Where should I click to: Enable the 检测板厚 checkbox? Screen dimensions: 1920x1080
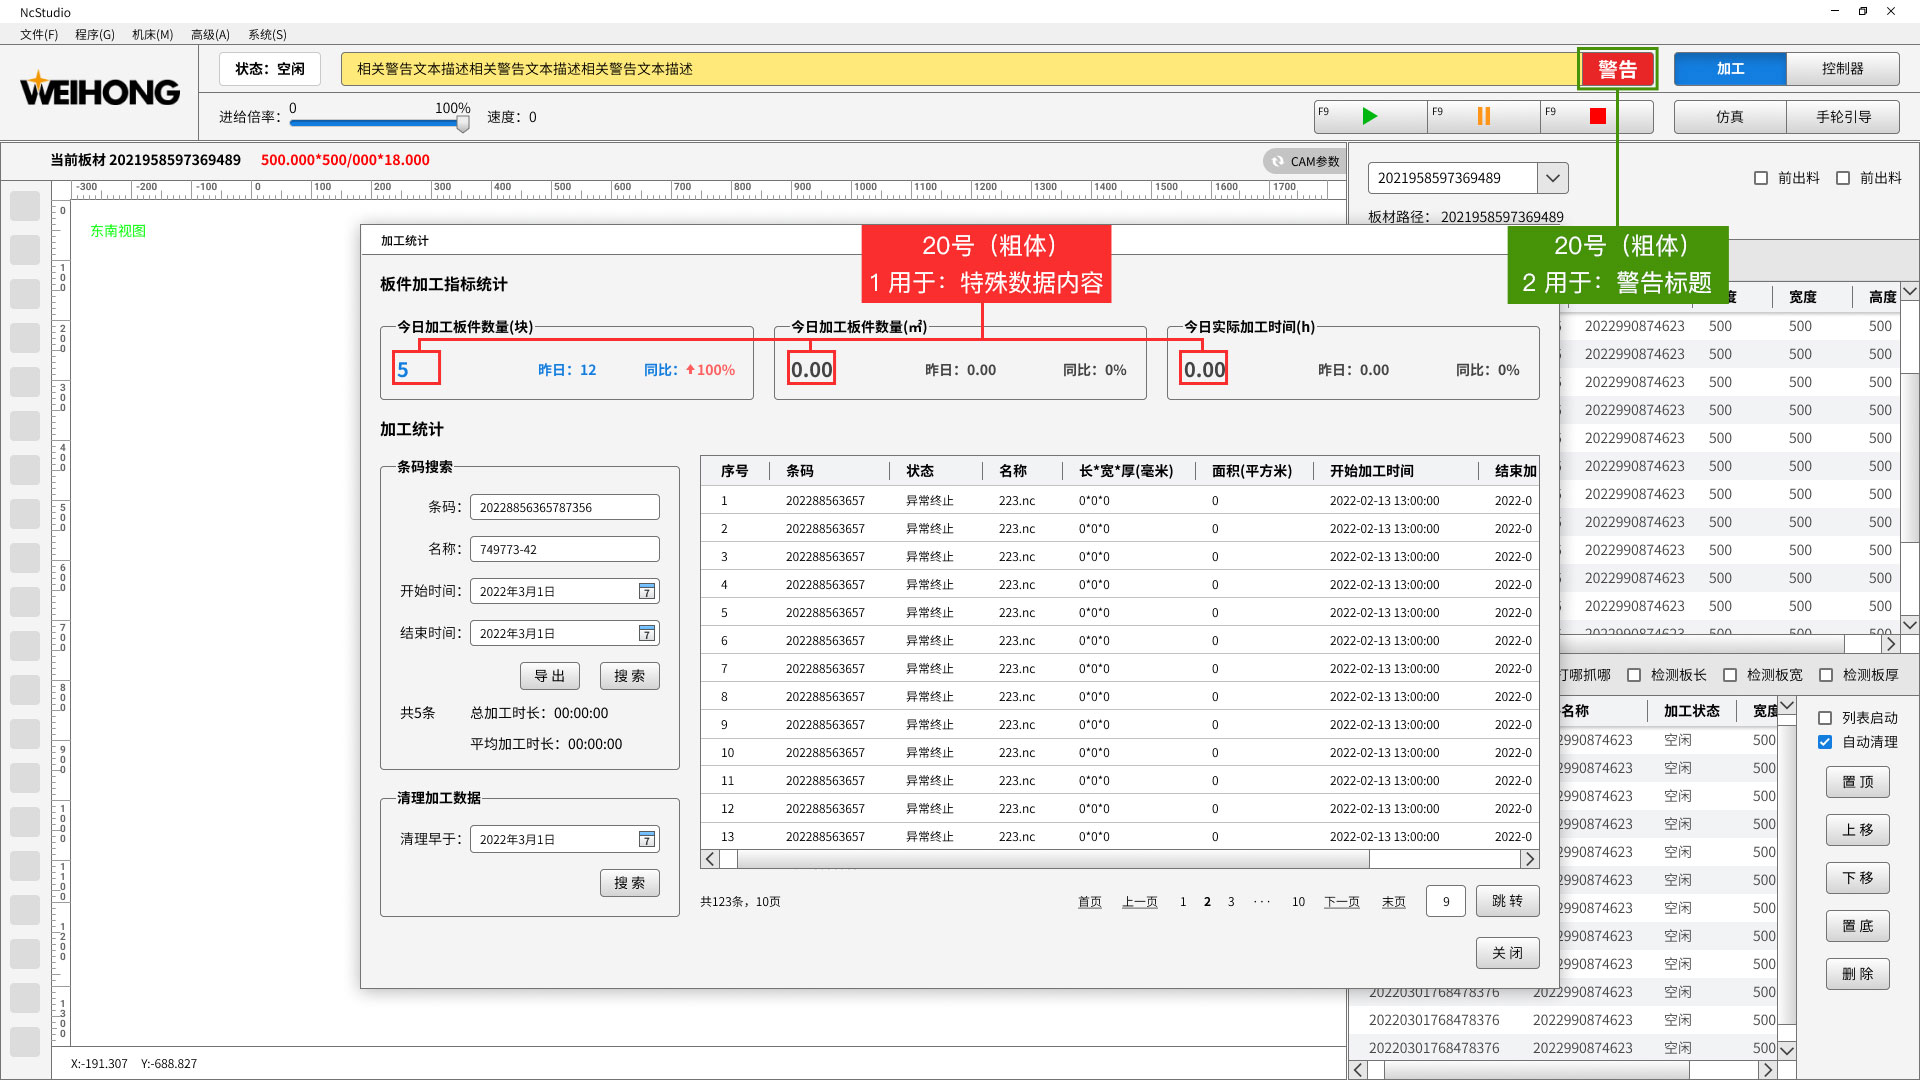1826,675
